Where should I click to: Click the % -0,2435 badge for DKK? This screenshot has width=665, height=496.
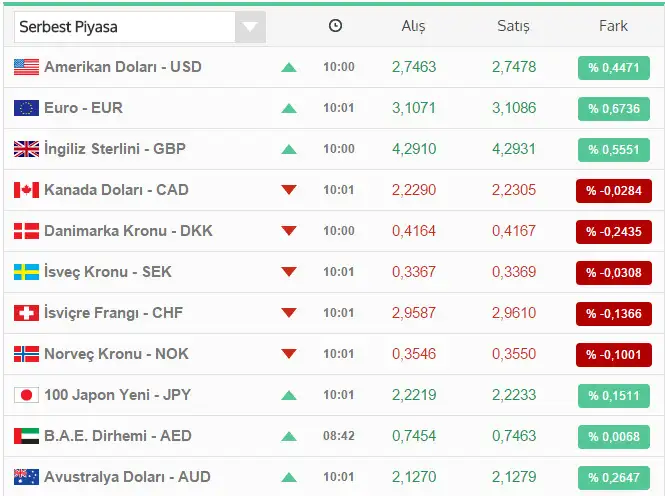tap(614, 232)
